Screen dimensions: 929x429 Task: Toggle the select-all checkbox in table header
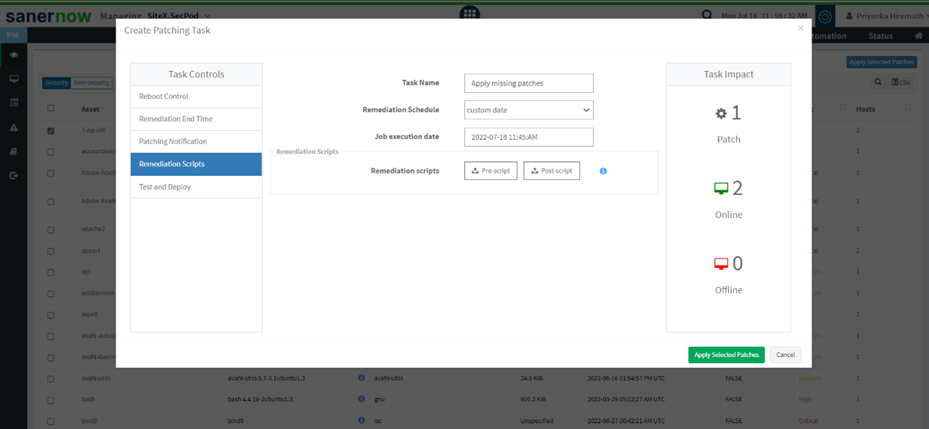click(50, 108)
